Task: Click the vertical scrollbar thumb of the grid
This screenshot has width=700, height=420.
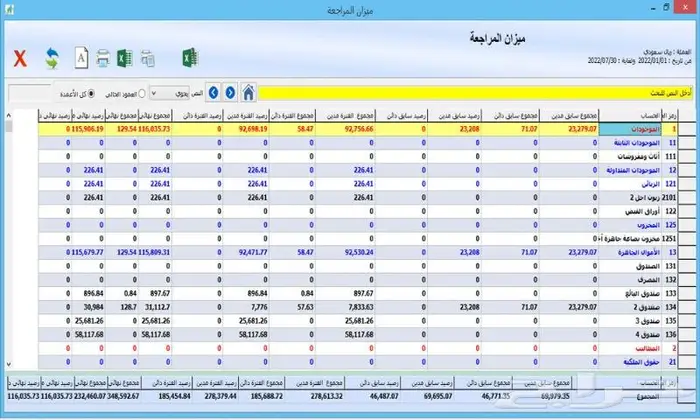Action: [x=8, y=126]
